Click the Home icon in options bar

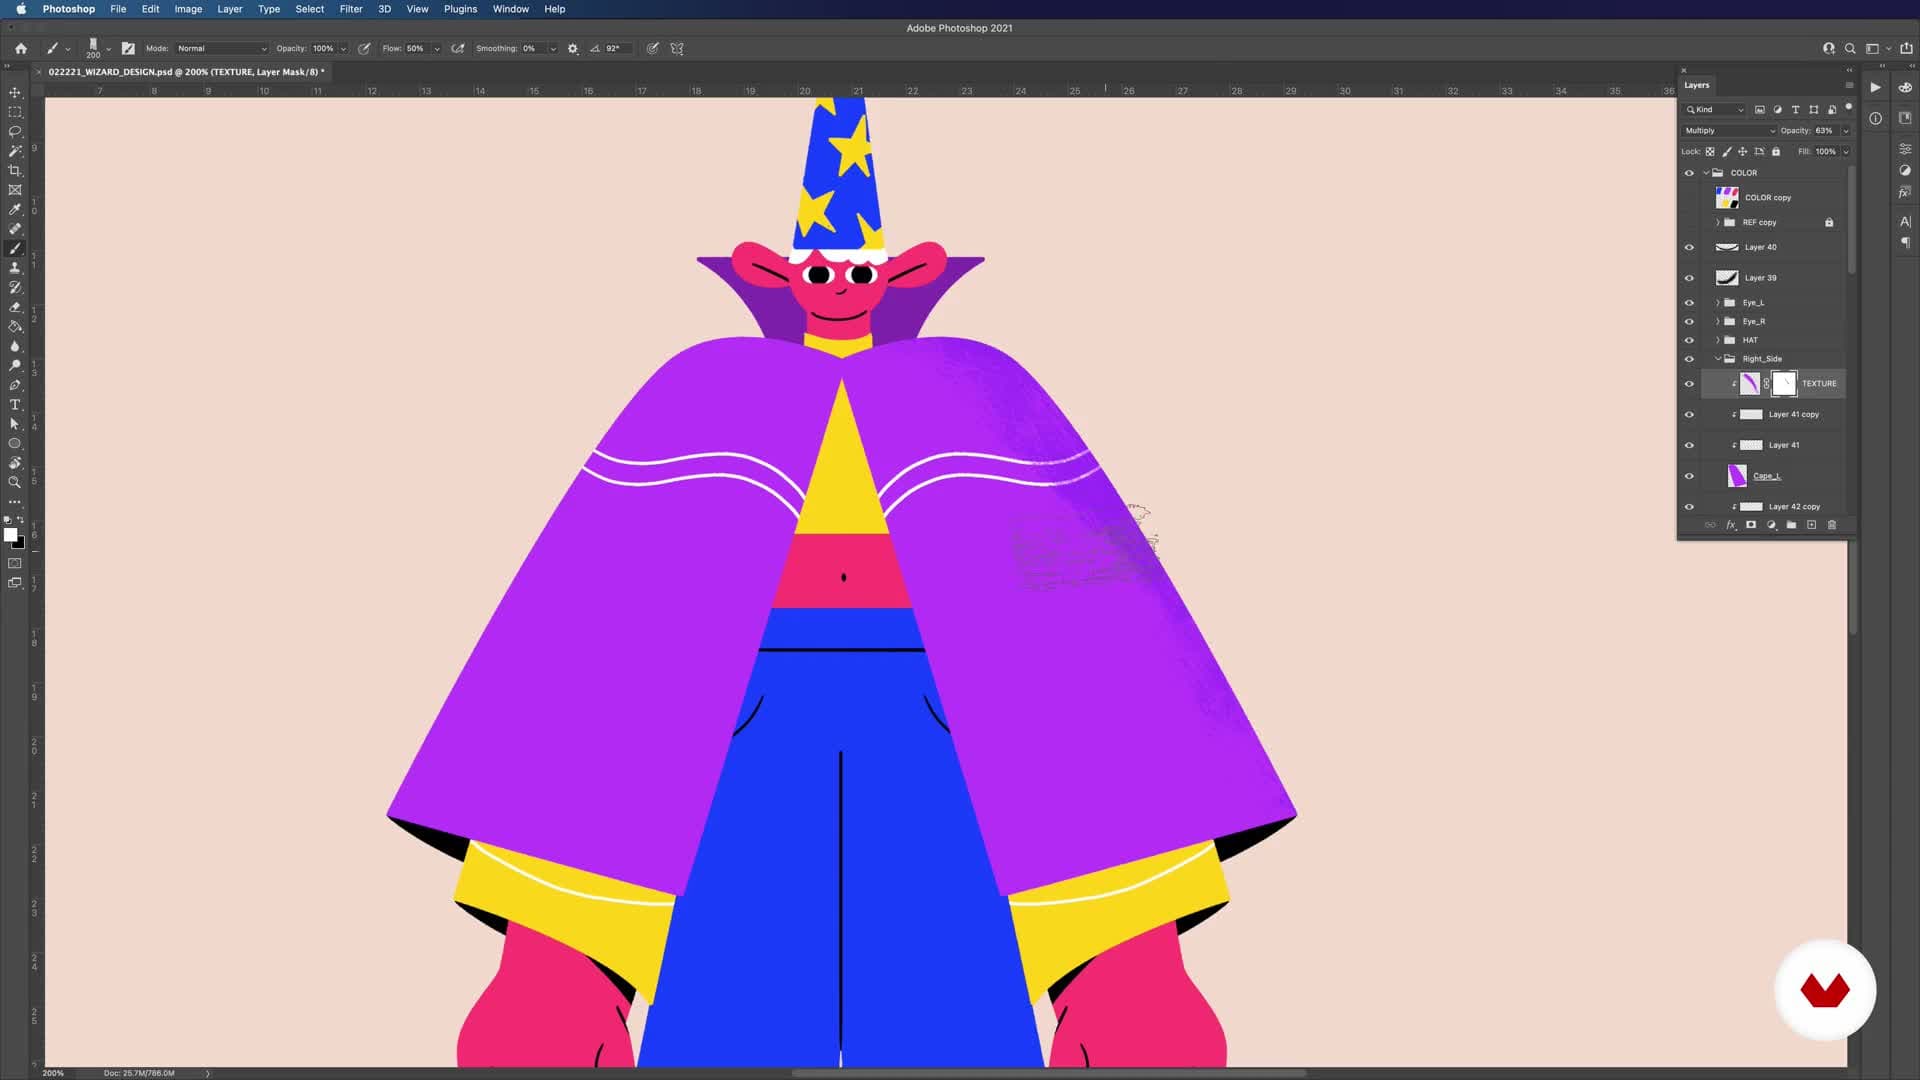point(21,48)
